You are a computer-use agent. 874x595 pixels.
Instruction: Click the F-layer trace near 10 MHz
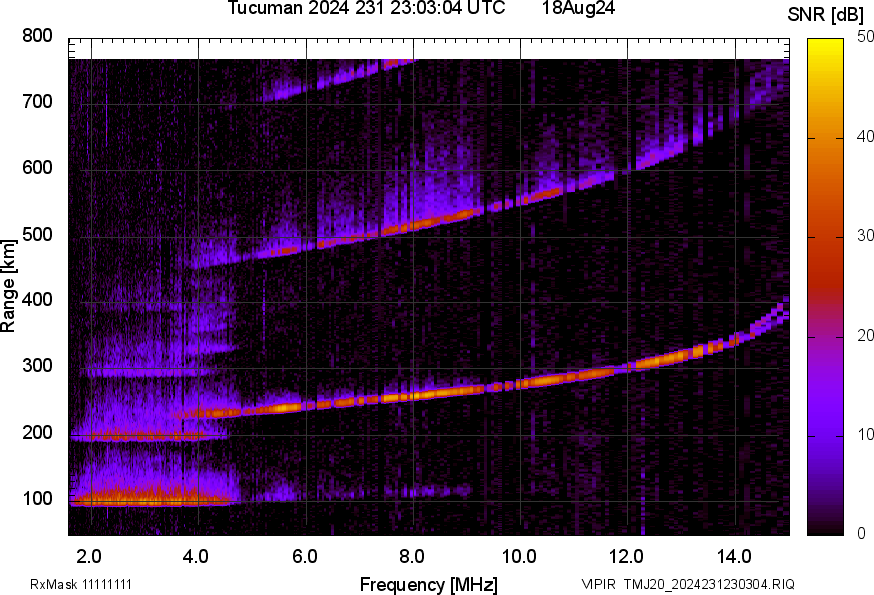click(x=521, y=384)
